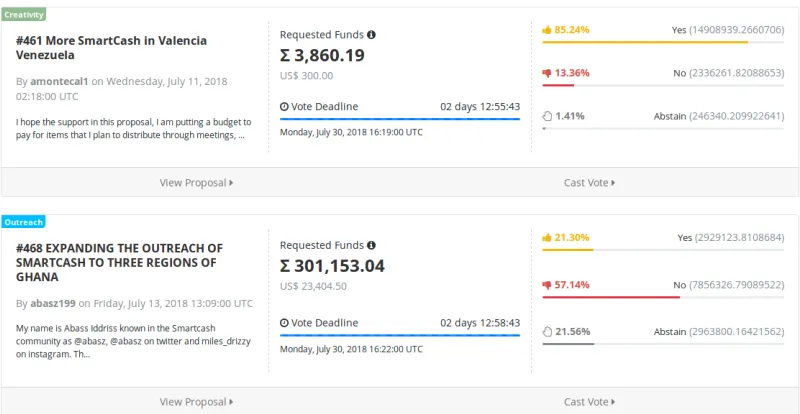Open title #461 More SmartCash in Valencia
Image resolution: width=800 pixels, height=414 pixels.
(x=111, y=47)
